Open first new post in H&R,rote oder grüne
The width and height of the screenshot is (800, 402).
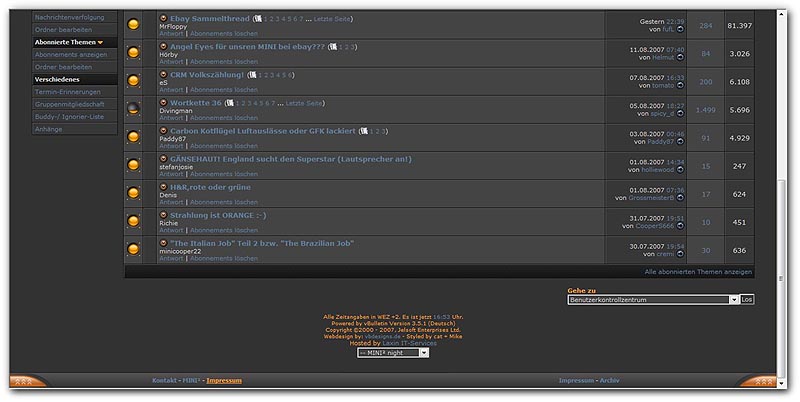coord(163,187)
